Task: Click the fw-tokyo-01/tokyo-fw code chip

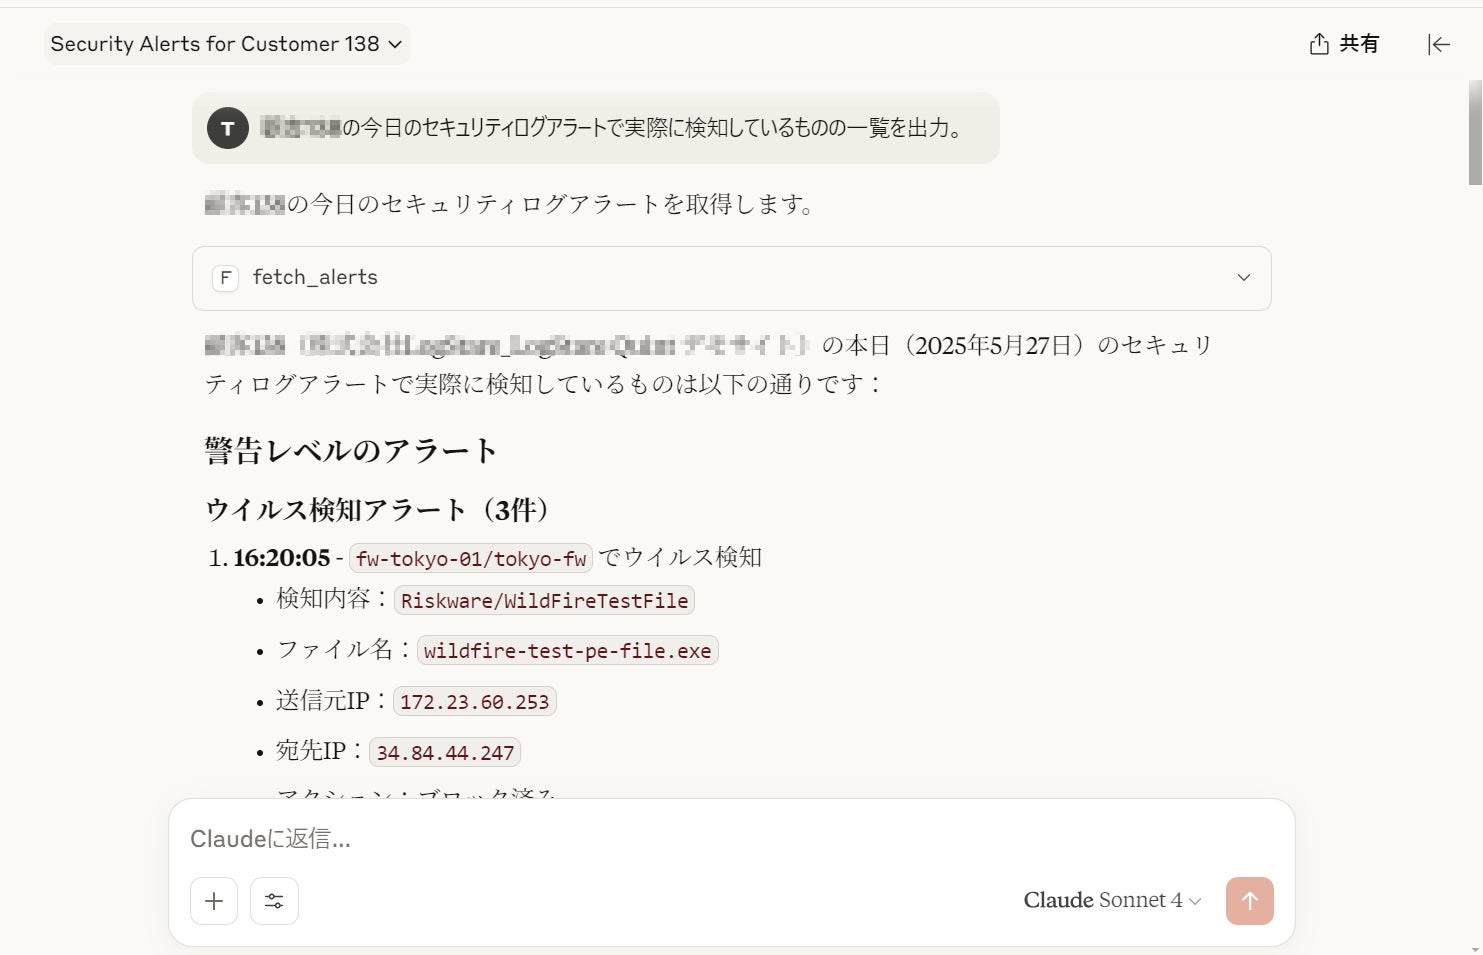Action: tap(471, 559)
